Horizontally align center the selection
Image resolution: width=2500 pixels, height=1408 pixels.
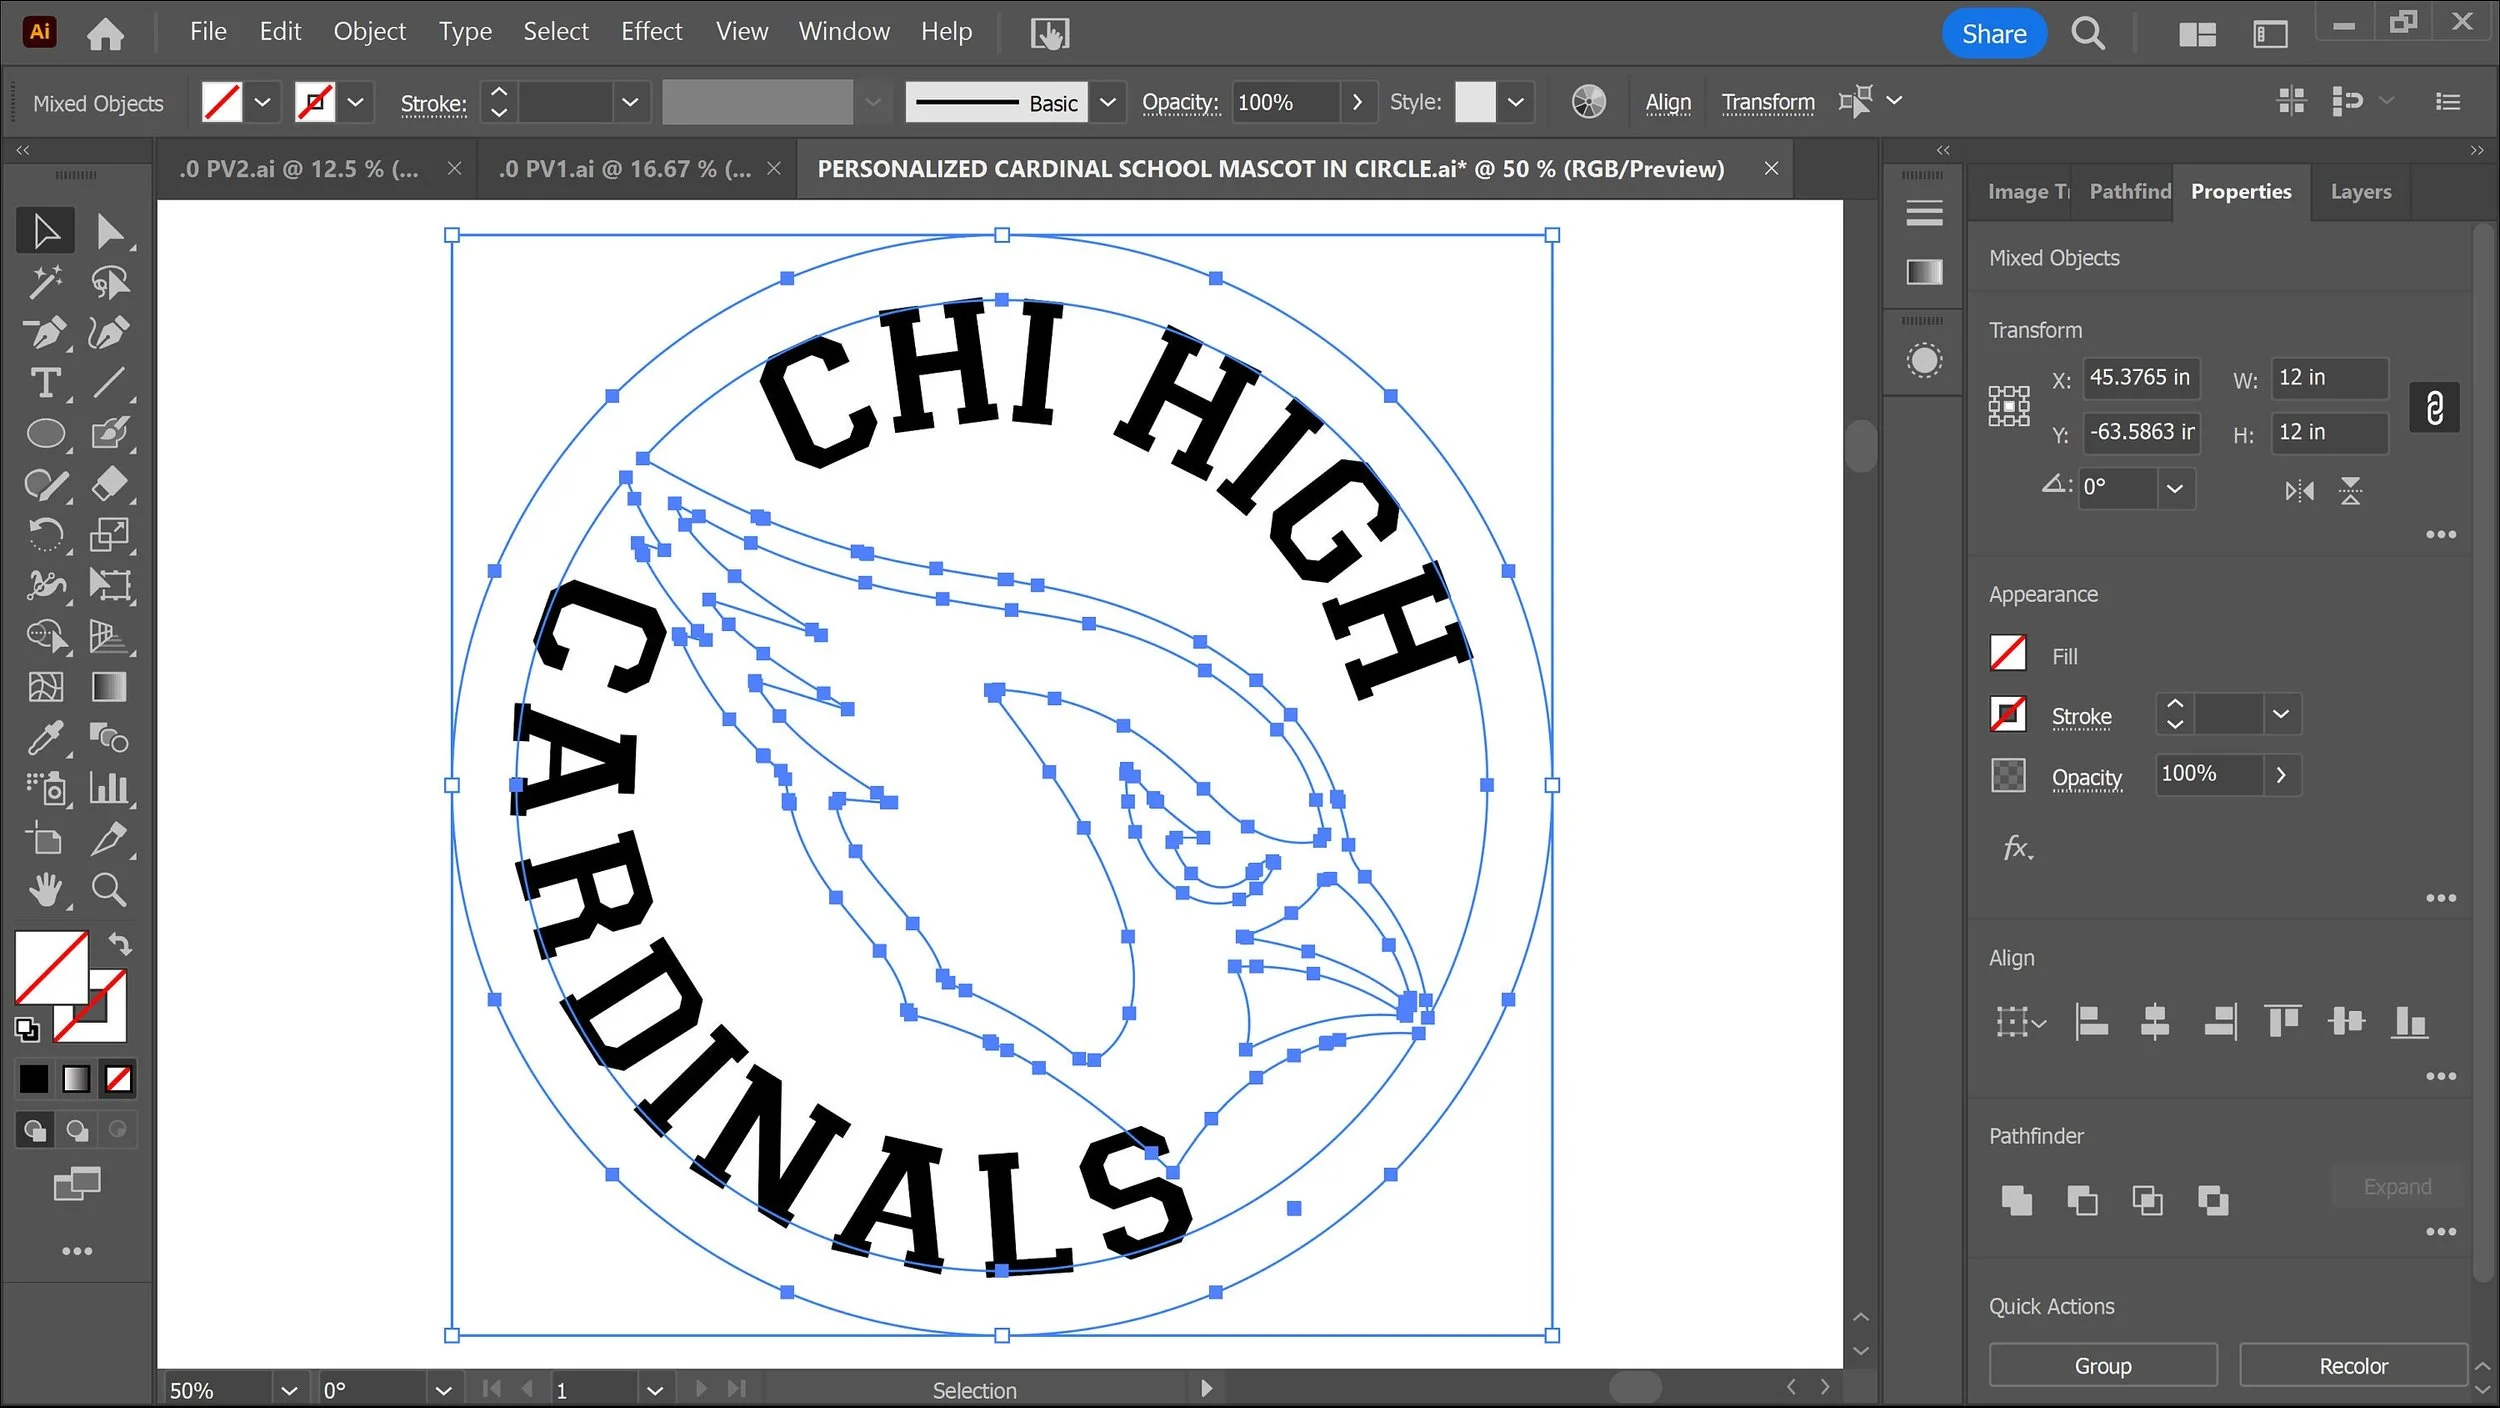(2155, 1022)
